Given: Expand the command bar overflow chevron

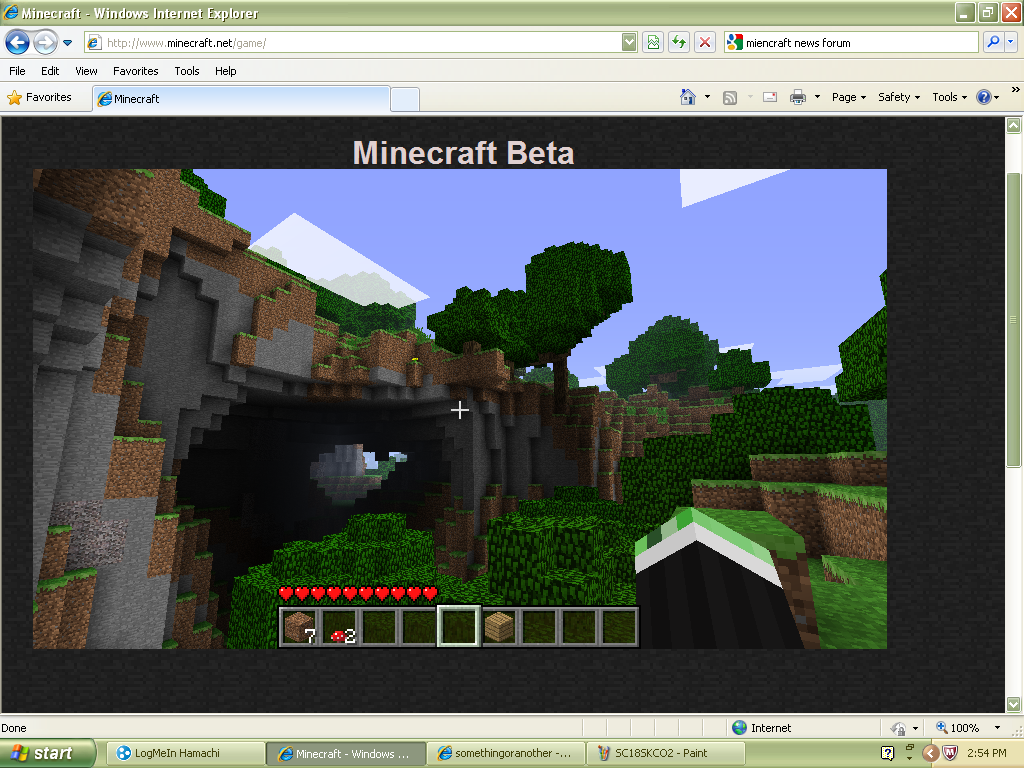Looking at the screenshot, I should pos(1016,89).
